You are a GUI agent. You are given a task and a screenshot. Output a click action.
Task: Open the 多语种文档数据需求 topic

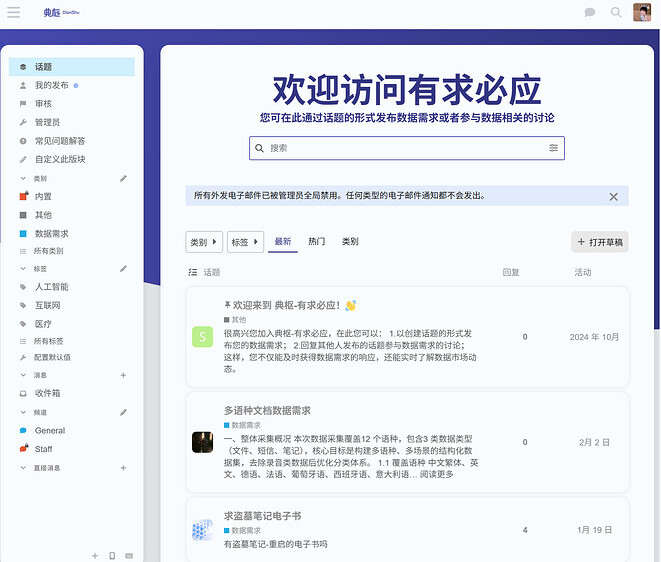(x=267, y=410)
